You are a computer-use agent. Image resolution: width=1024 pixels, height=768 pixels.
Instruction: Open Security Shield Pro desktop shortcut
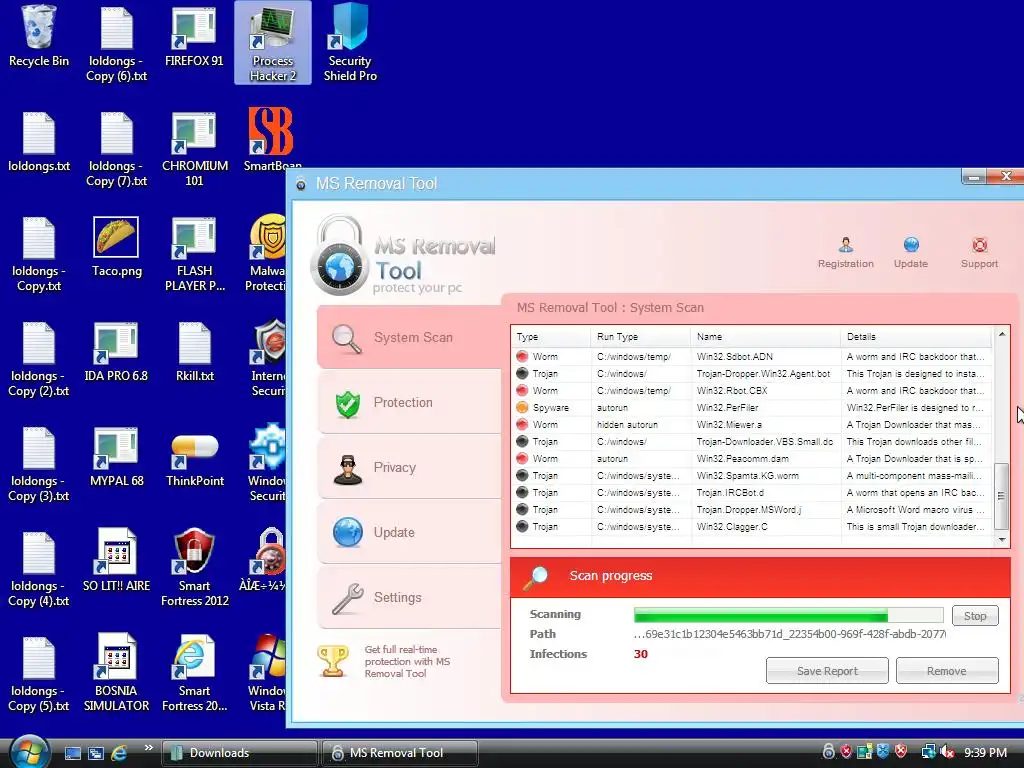coord(350,43)
